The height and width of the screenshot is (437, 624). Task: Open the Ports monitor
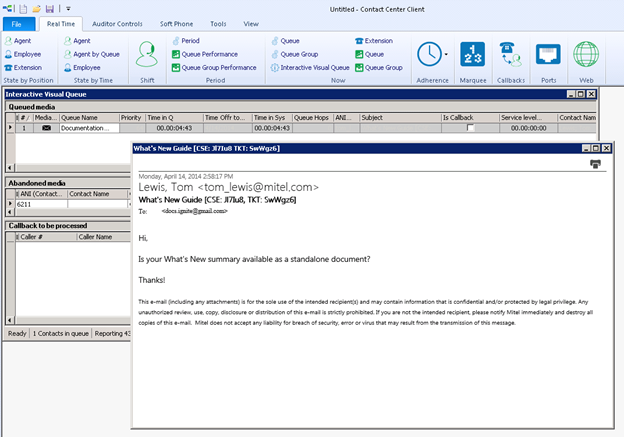coord(548,54)
